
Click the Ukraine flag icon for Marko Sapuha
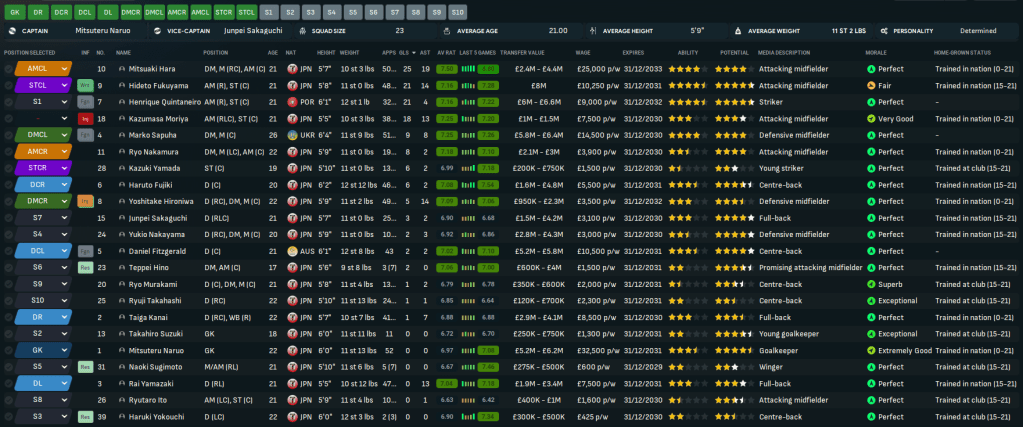(x=291, y=135)
